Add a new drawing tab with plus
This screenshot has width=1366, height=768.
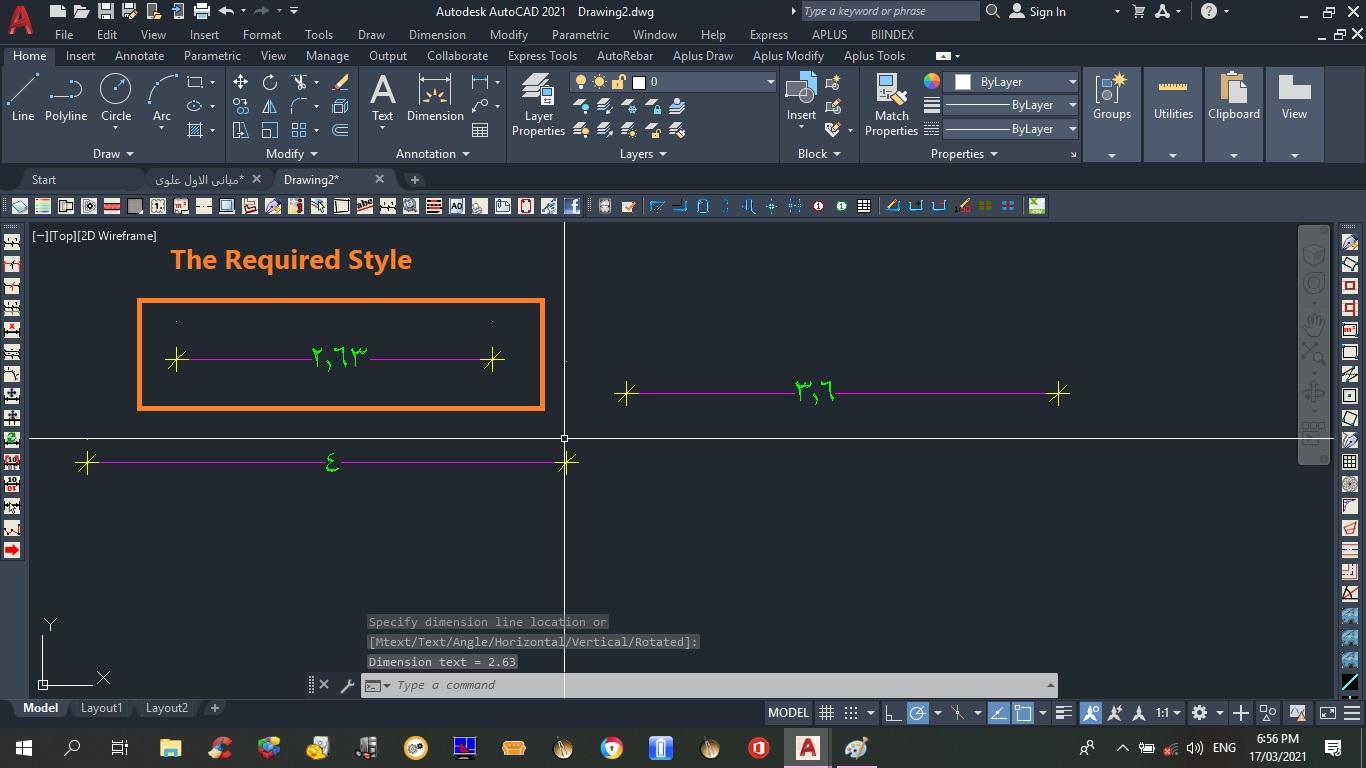tap(414, 180)
